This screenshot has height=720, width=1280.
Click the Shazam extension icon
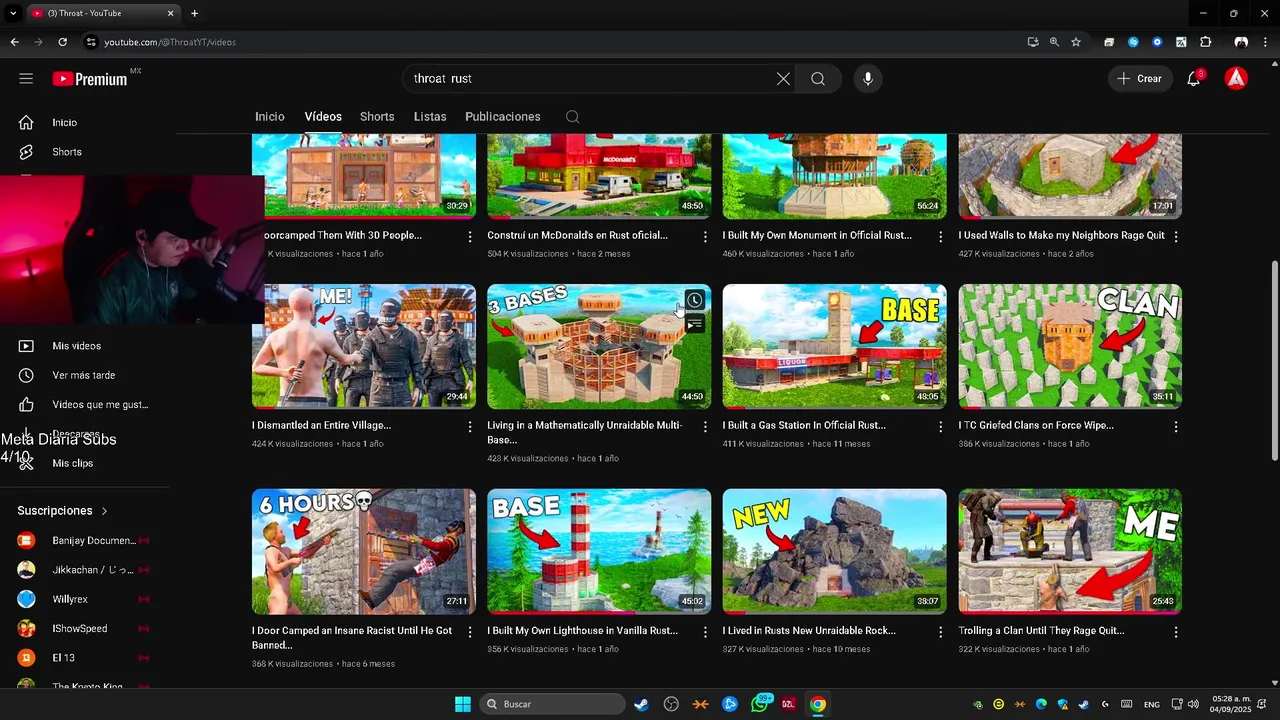[x=1133, y=42]
